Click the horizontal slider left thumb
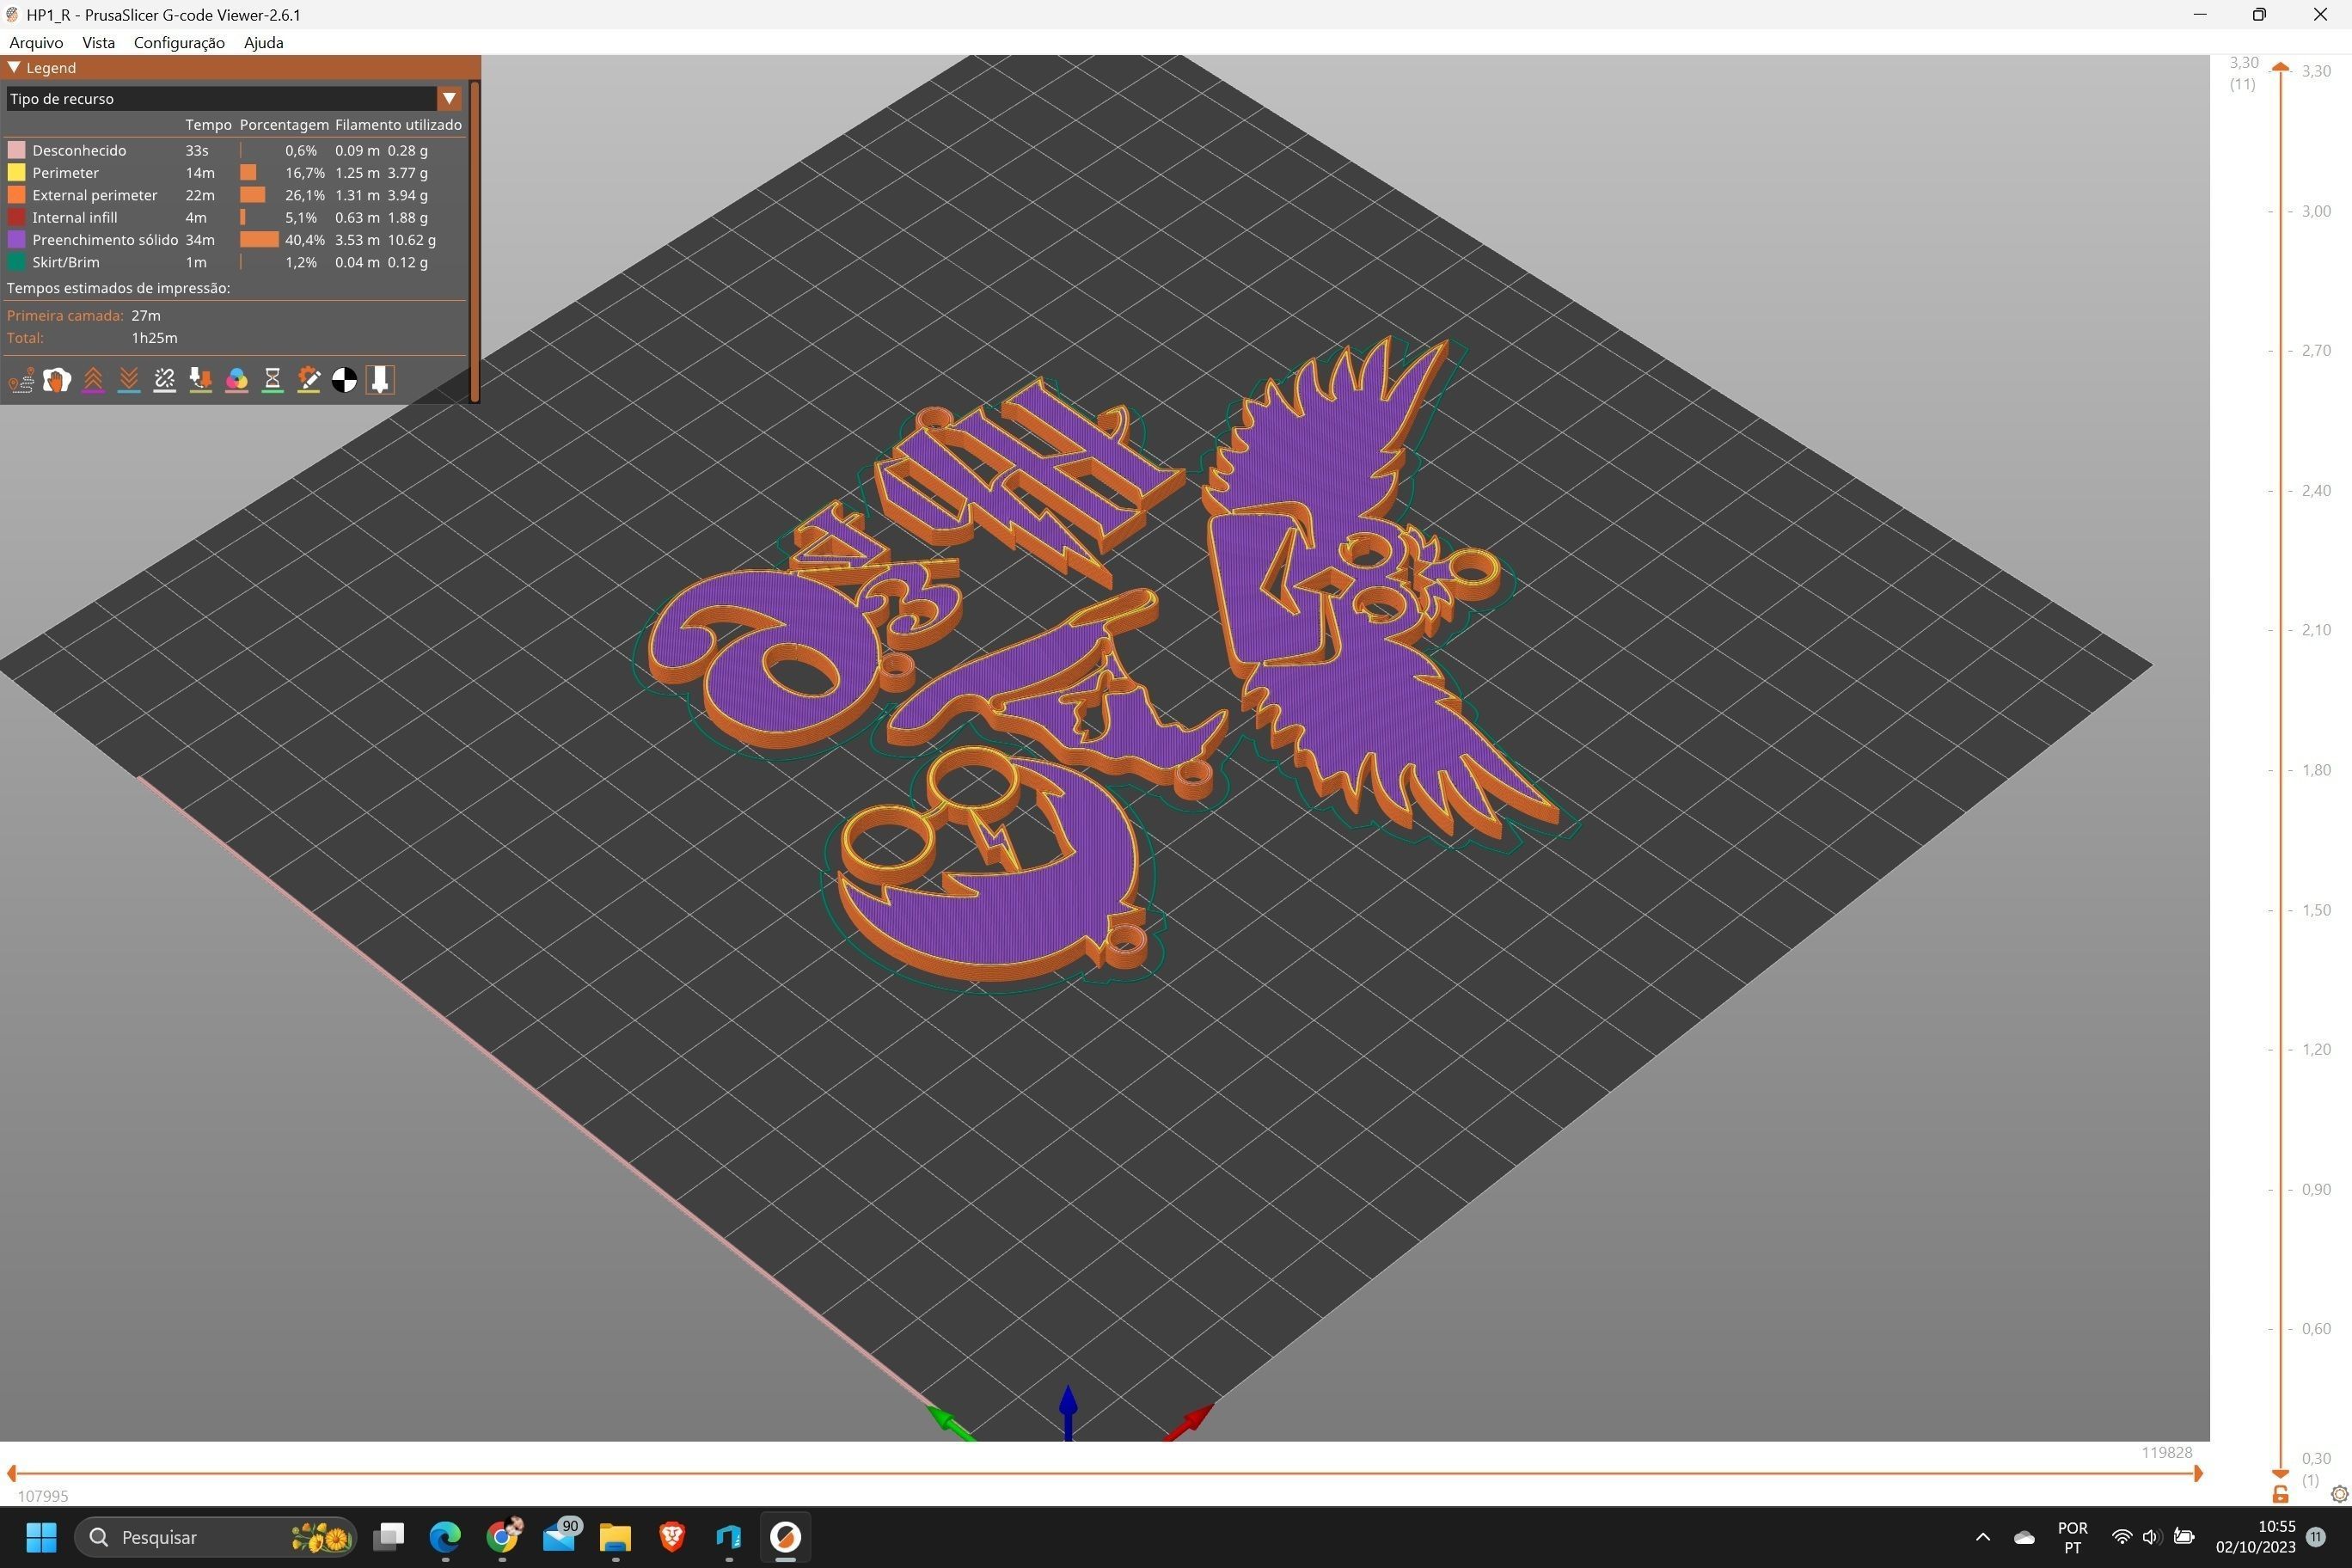The width and height of the screenshot is (2352, 1568). 11,1473
